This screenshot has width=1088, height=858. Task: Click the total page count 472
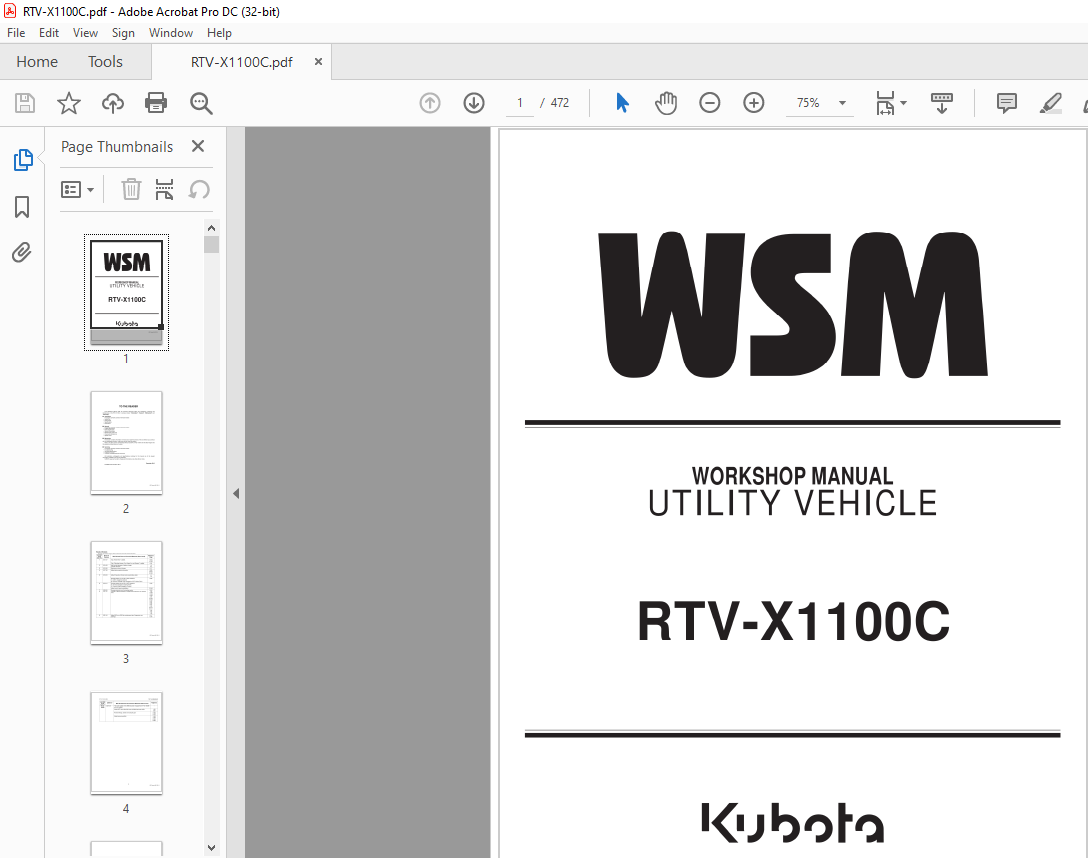[559, 103]
